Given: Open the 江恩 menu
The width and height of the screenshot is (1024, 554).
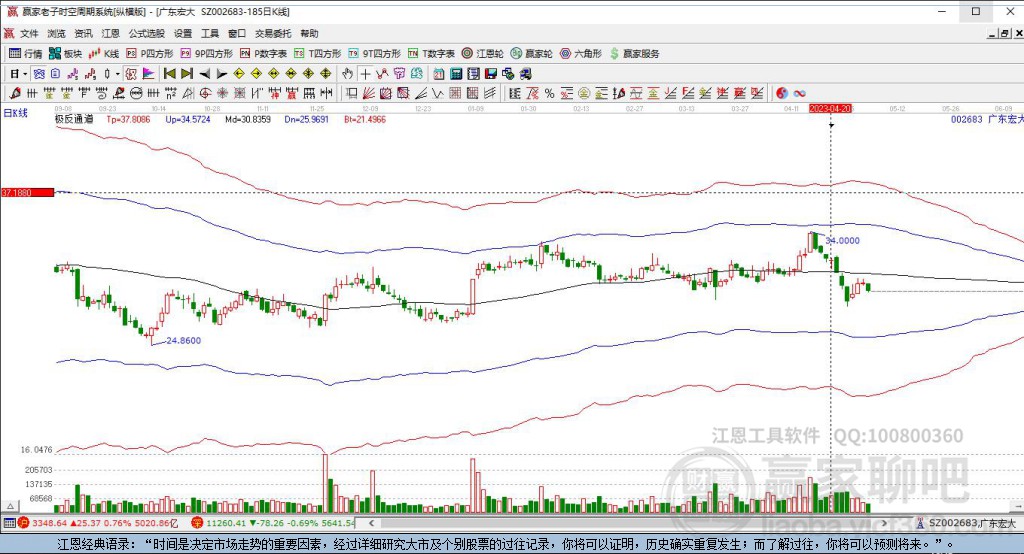Looking at the screenshot, I should point(110,33).
